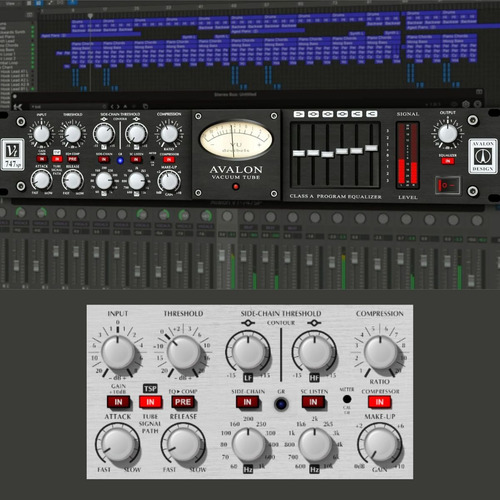The width and height of the screenshot is (500, 500).
Task: Click the Release knob on the black rack
Action: coord(73,180)
